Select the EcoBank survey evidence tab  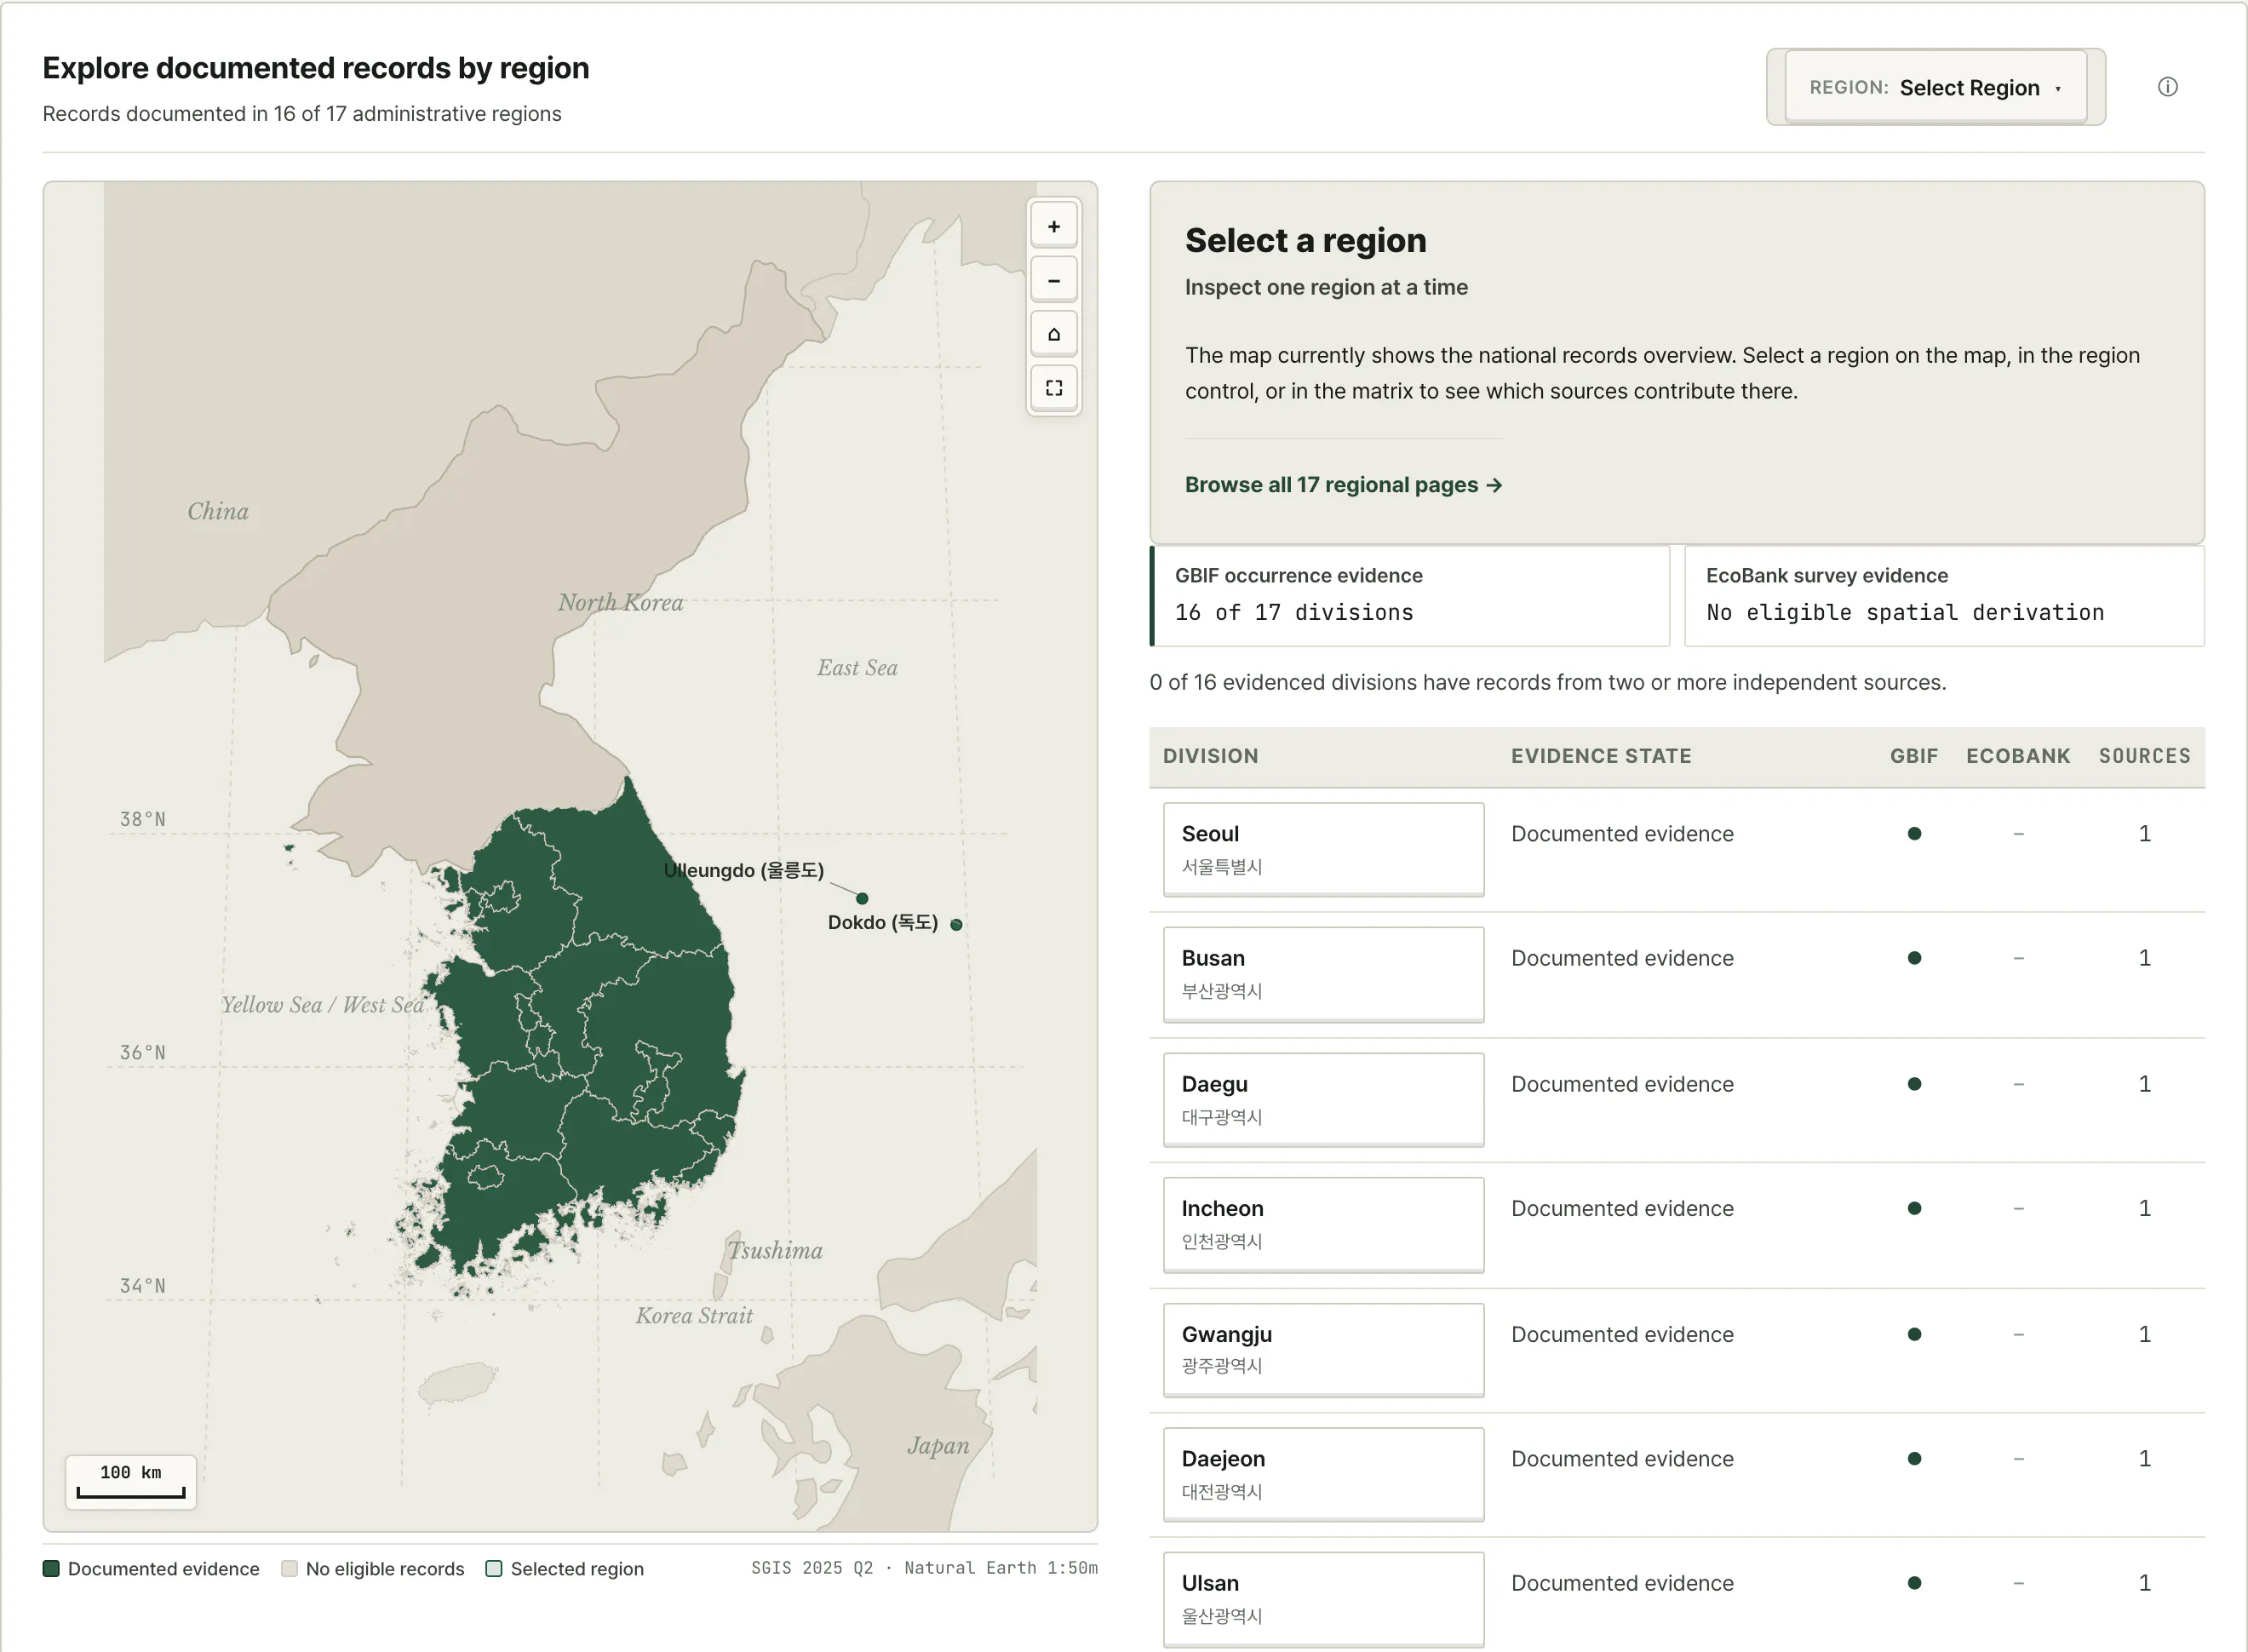tap(1944, 595)
